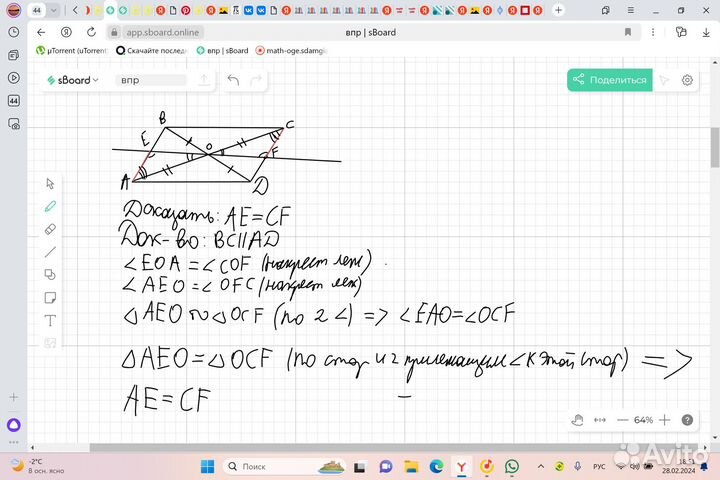The height and width of the screenshot is (480, 720).
Task: Add a sticky note
Action: point(50,298)
